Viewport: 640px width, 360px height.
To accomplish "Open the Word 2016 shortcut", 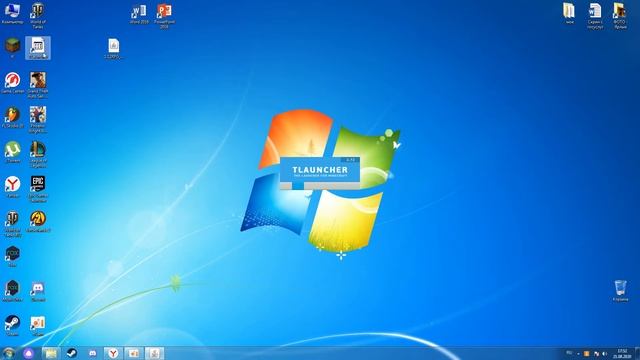I will 139,13.
